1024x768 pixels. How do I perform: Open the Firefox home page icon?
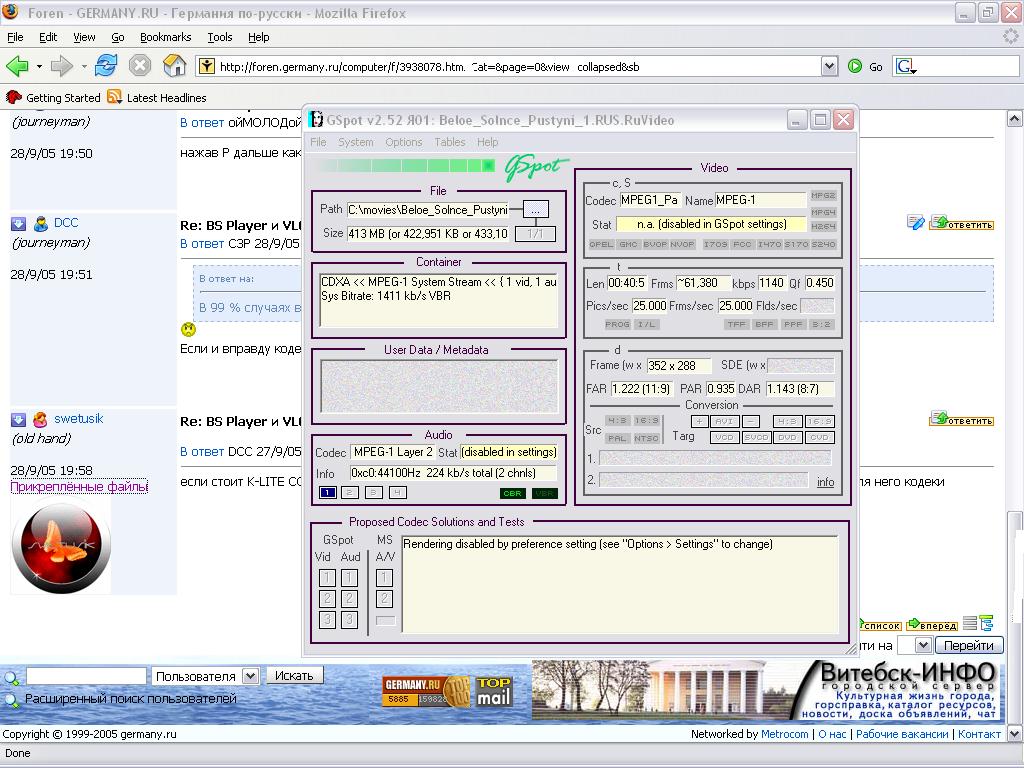pyautogui.click(x=174, y=66)
